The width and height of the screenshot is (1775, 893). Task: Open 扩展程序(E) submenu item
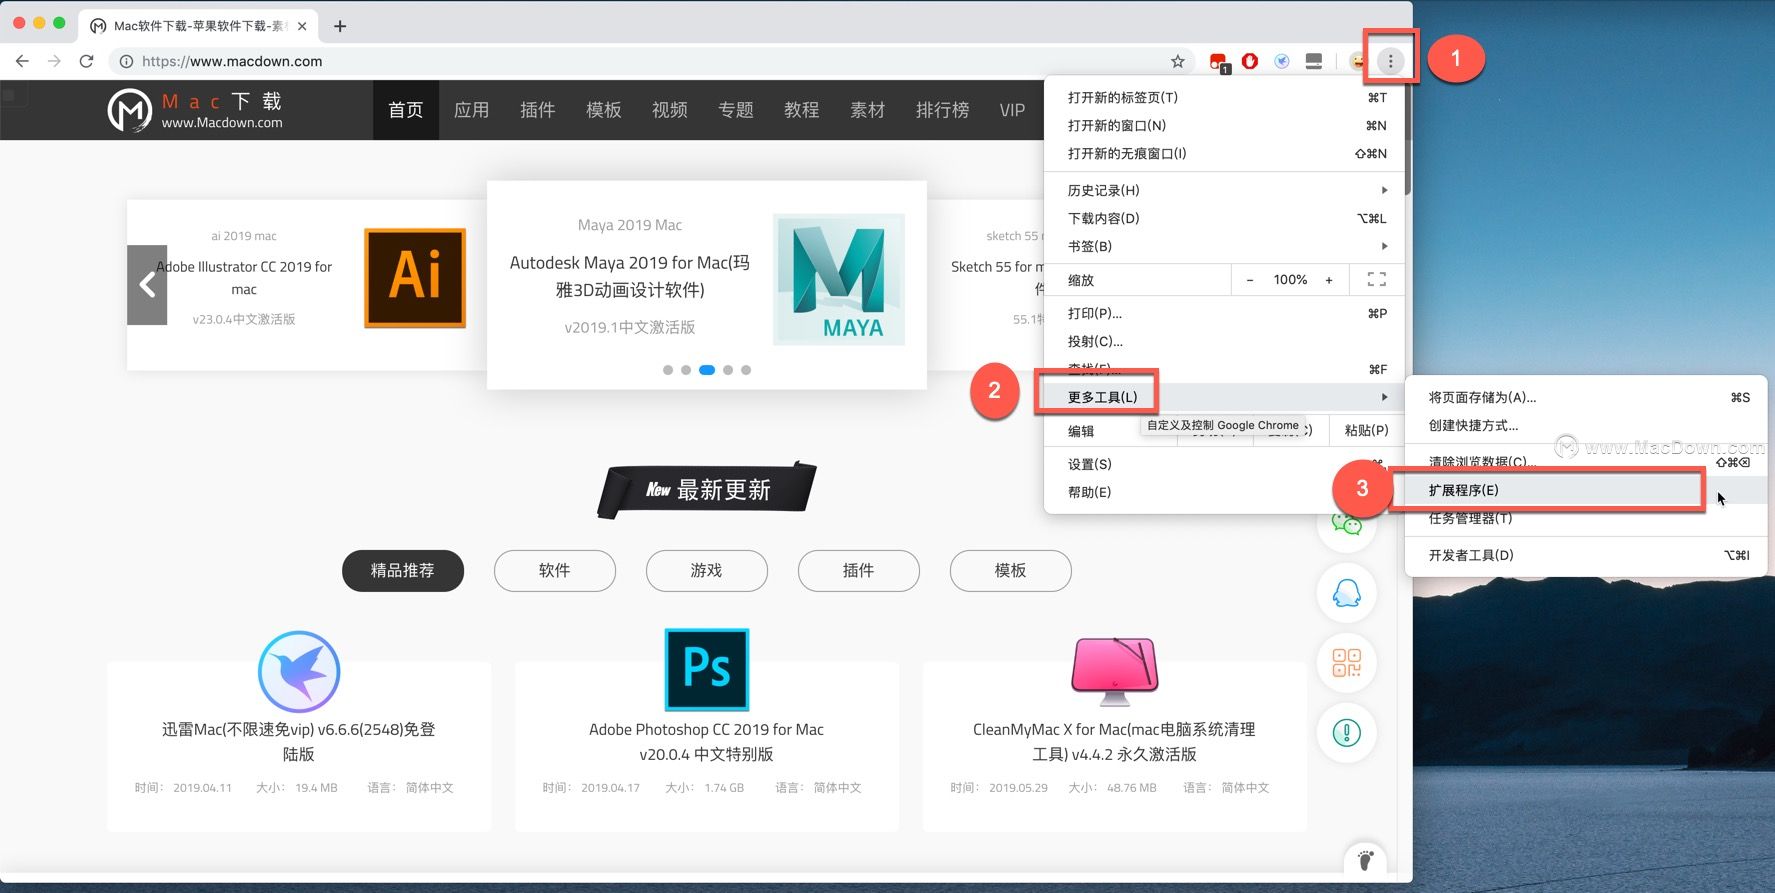coord(1587,490)
